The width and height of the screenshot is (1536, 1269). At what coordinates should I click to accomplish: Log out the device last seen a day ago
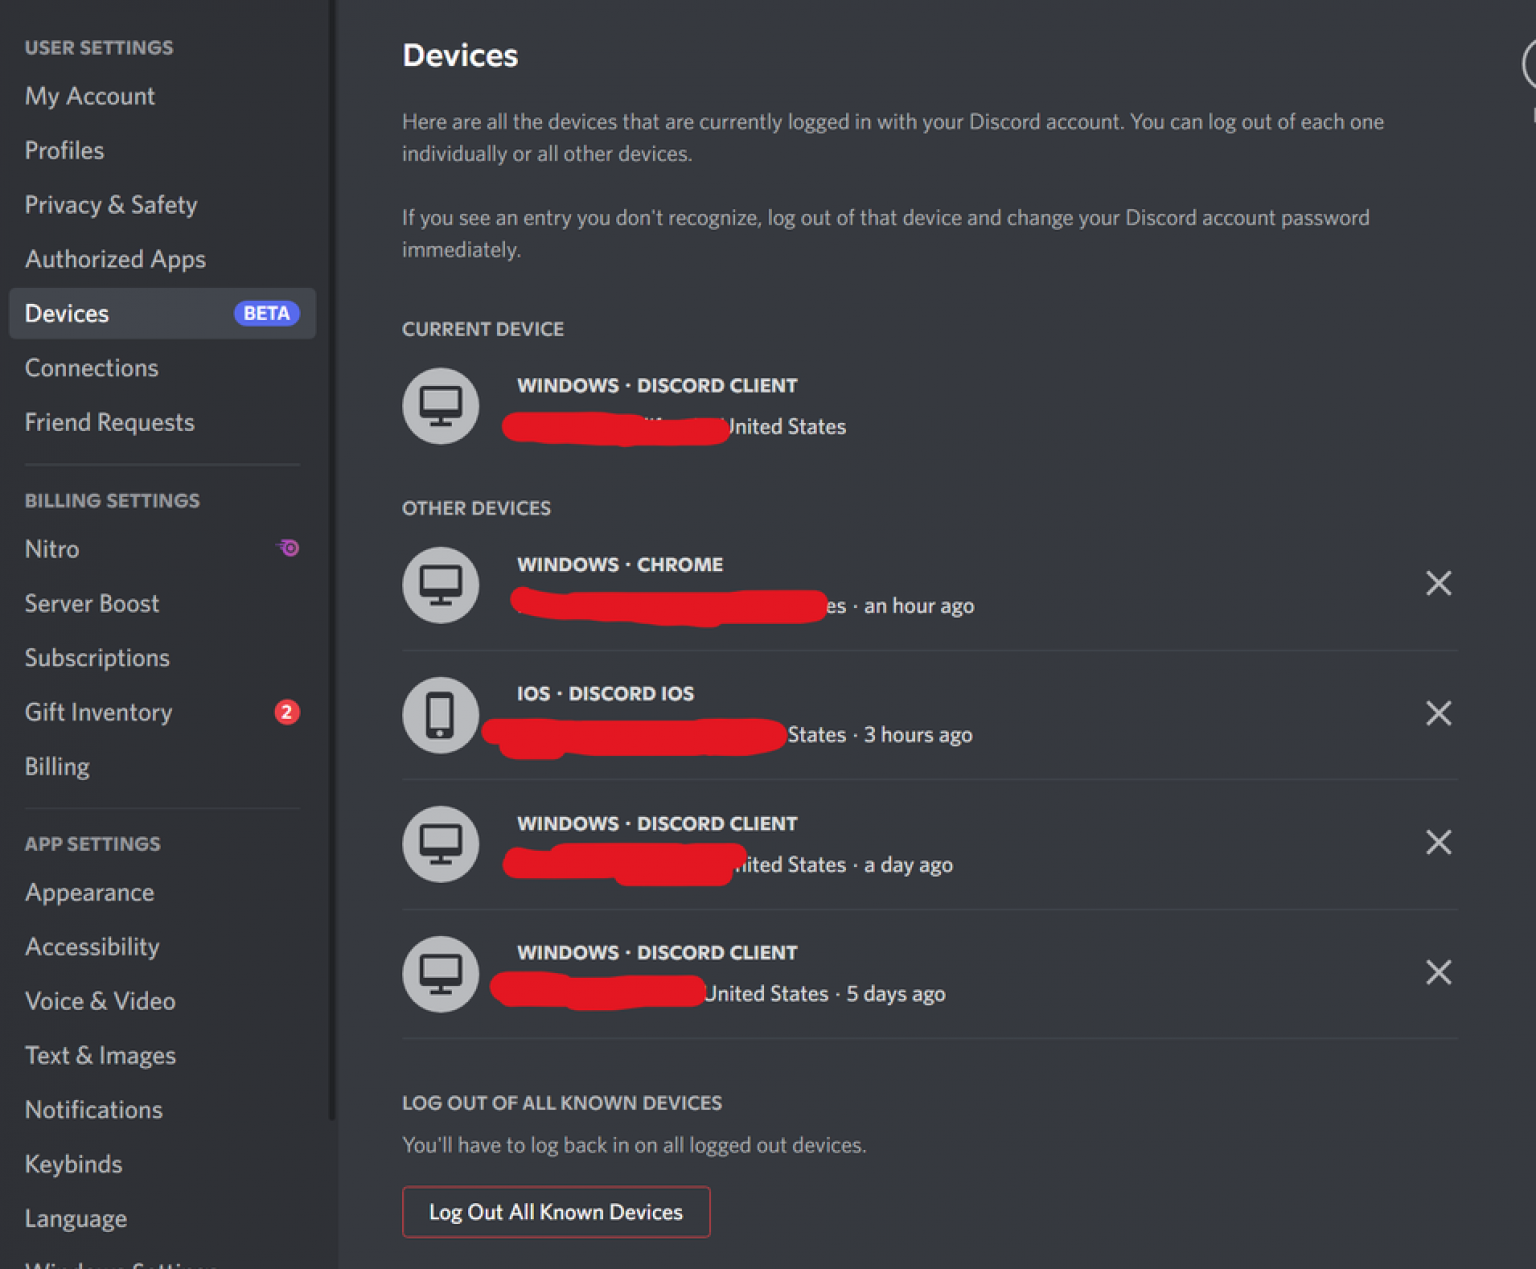pyautogui.click(x=1438, y=842)
